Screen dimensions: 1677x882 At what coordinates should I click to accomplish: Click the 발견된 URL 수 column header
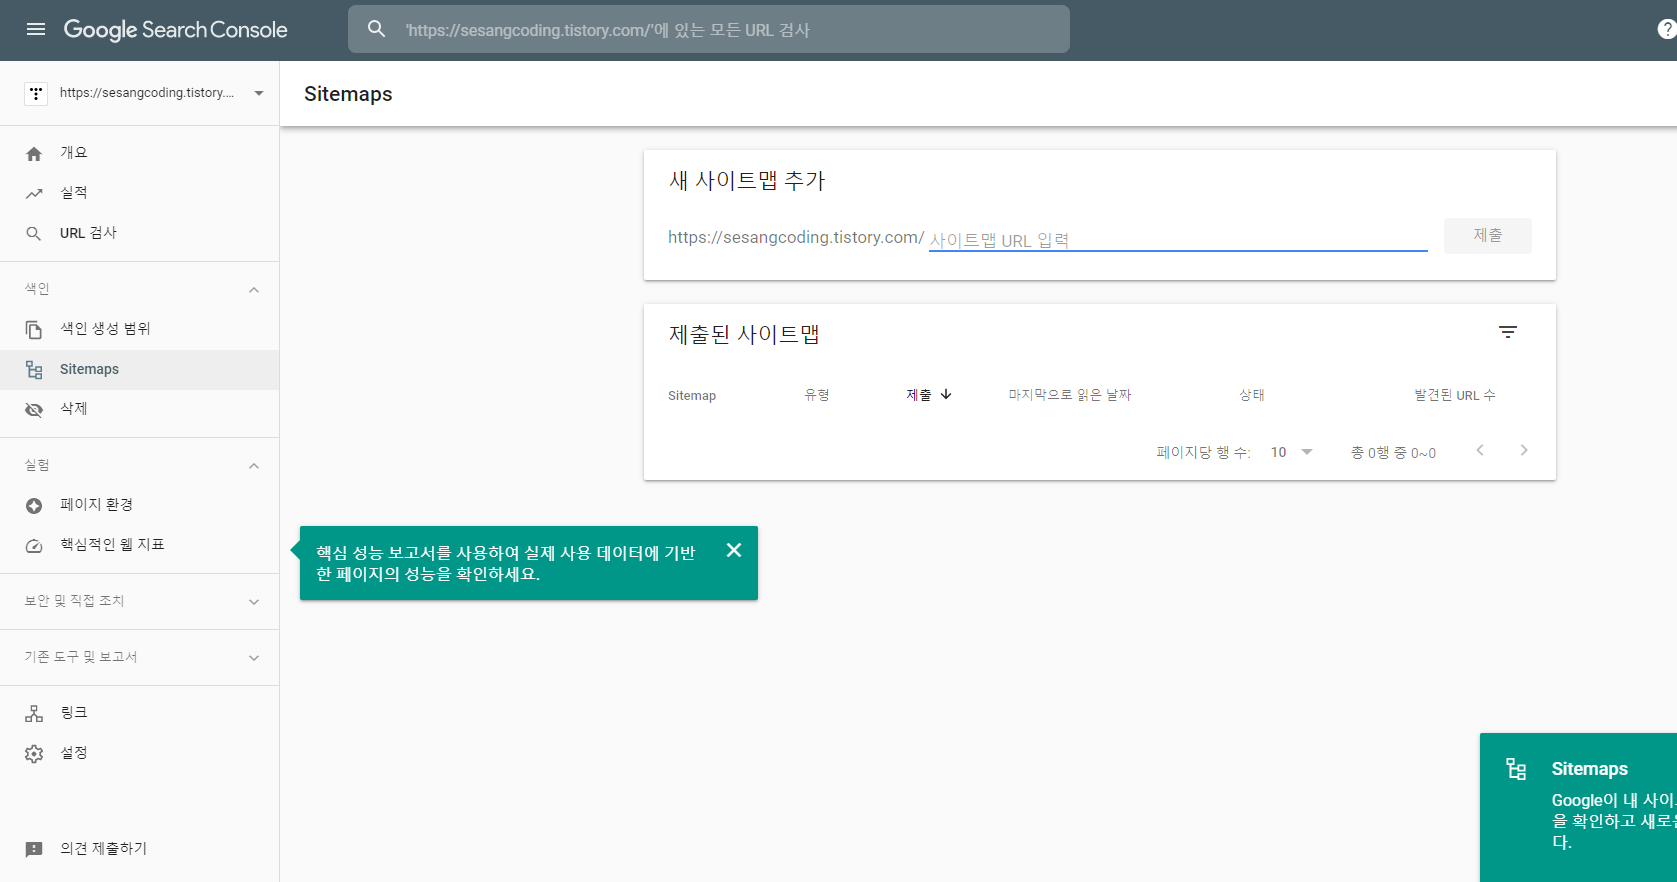(1455, 395)
